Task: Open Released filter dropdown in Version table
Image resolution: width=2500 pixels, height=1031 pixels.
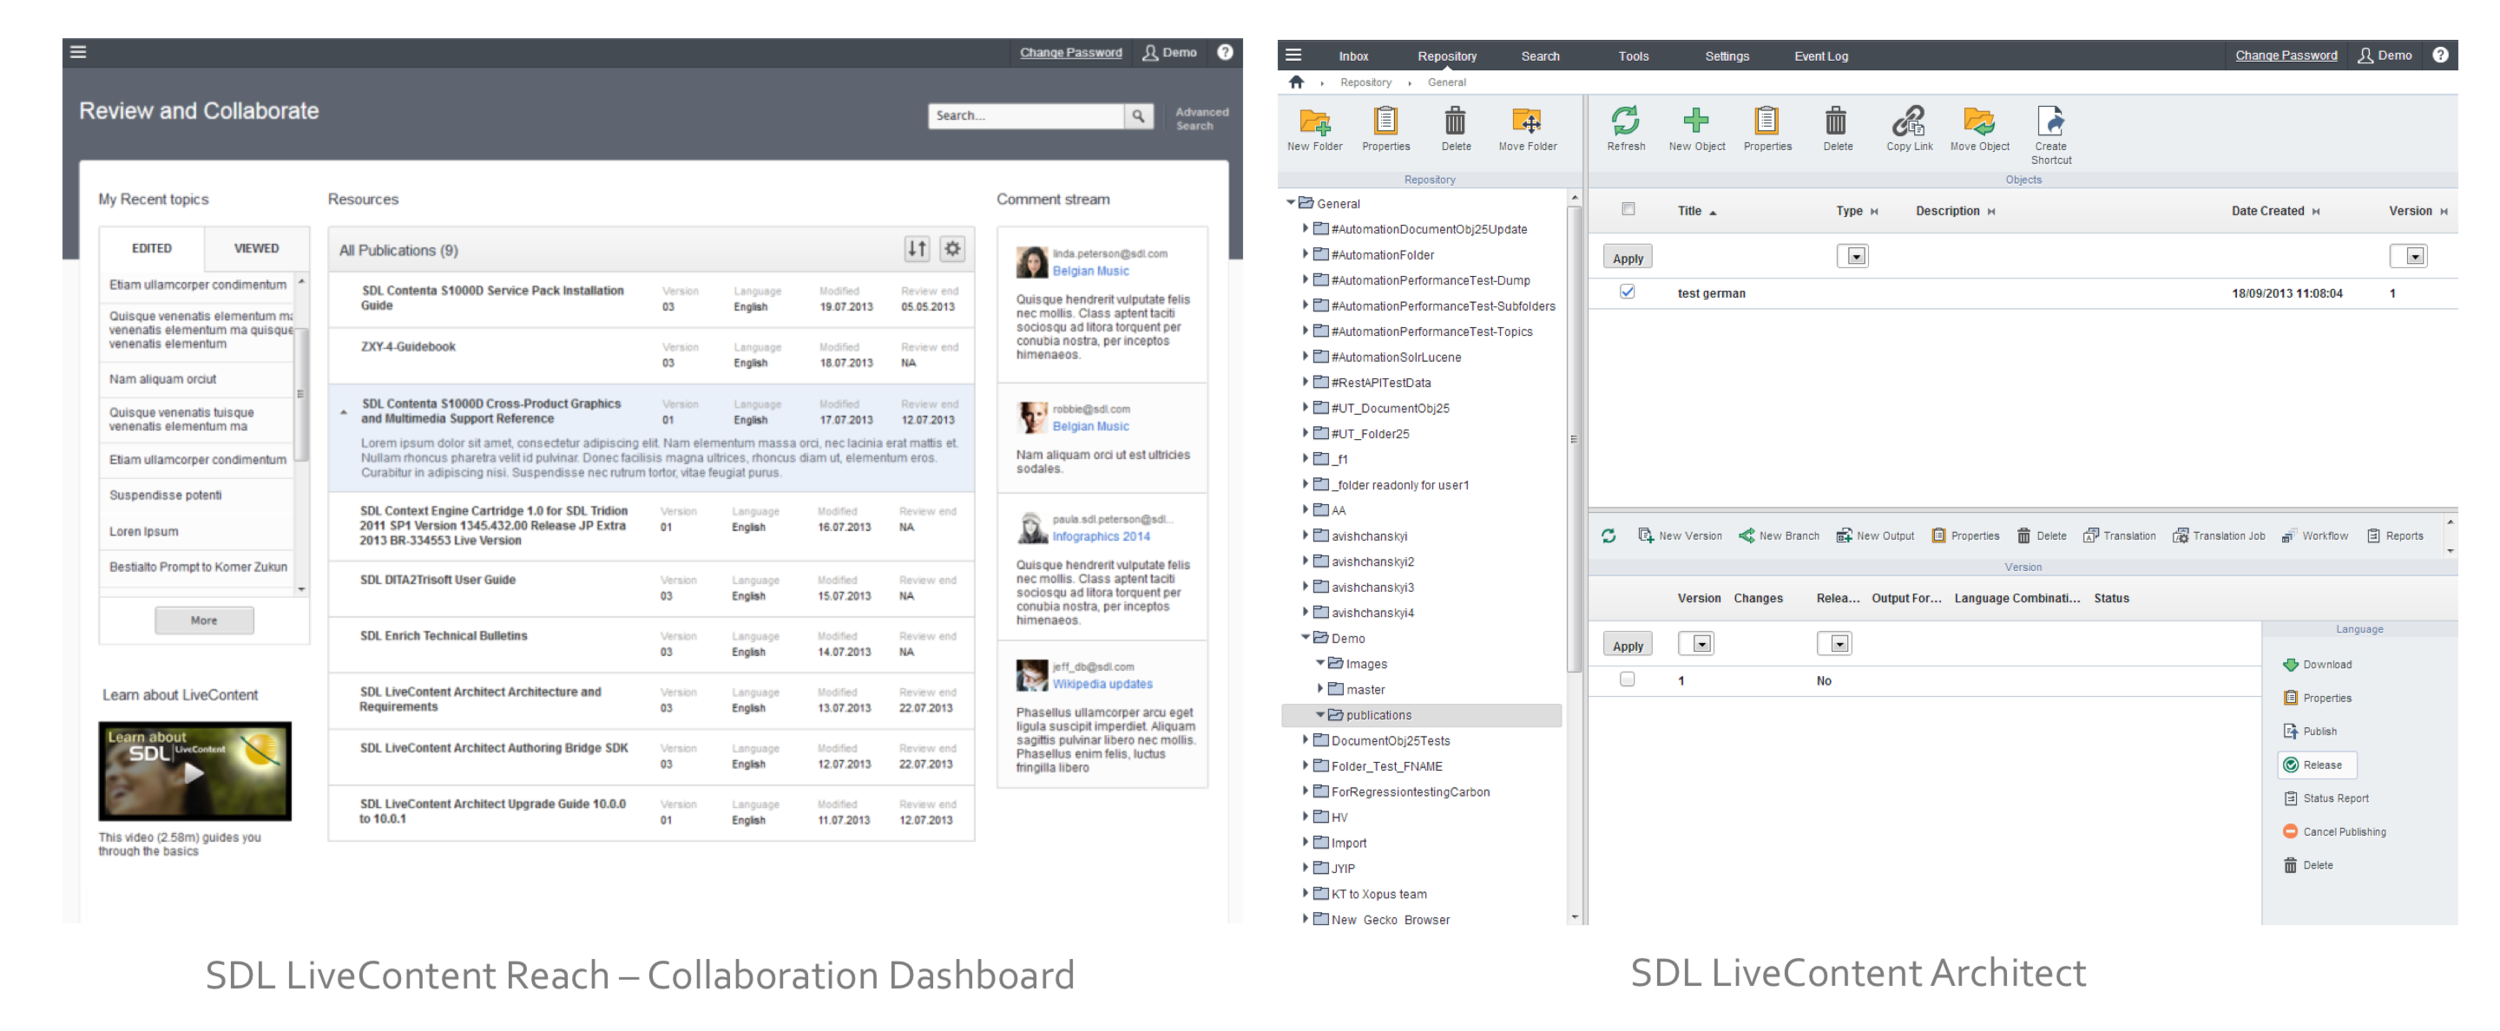Action: pos(1835,644)
